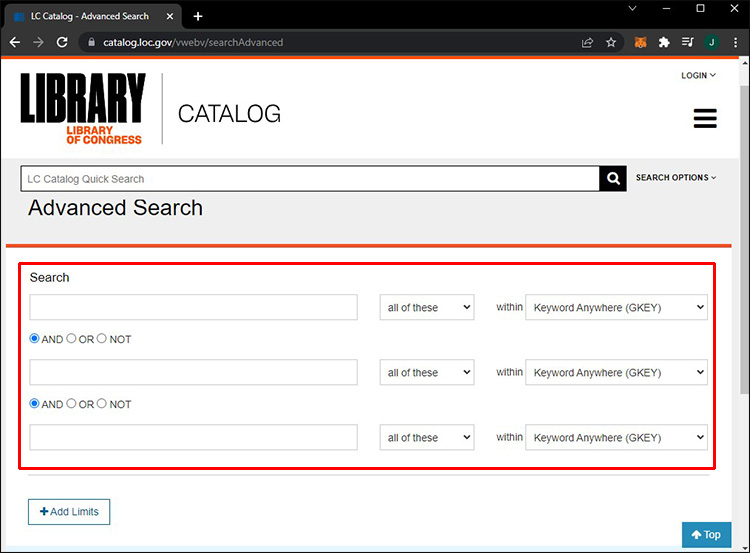Open the second Keyword Anywhere (GKEY) dropdown
Image resolution: width=750 pixels, height=553 pixels.
tap(616, 372)
